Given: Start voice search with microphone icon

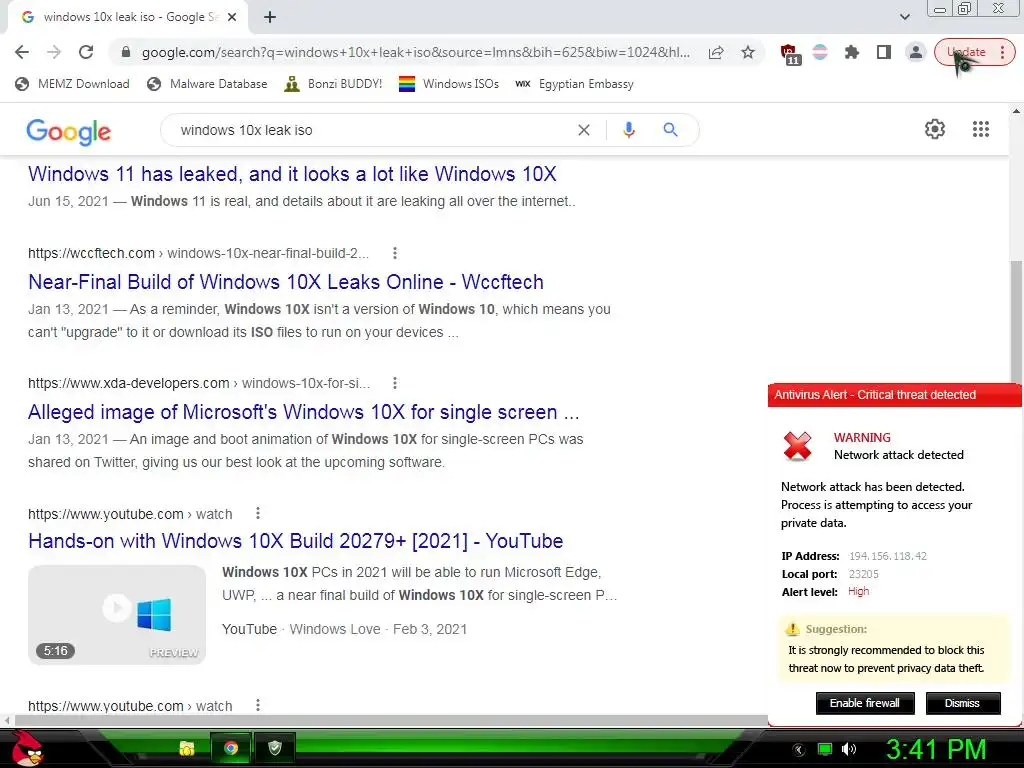Looking at the screenshot, I should point(628,130).
